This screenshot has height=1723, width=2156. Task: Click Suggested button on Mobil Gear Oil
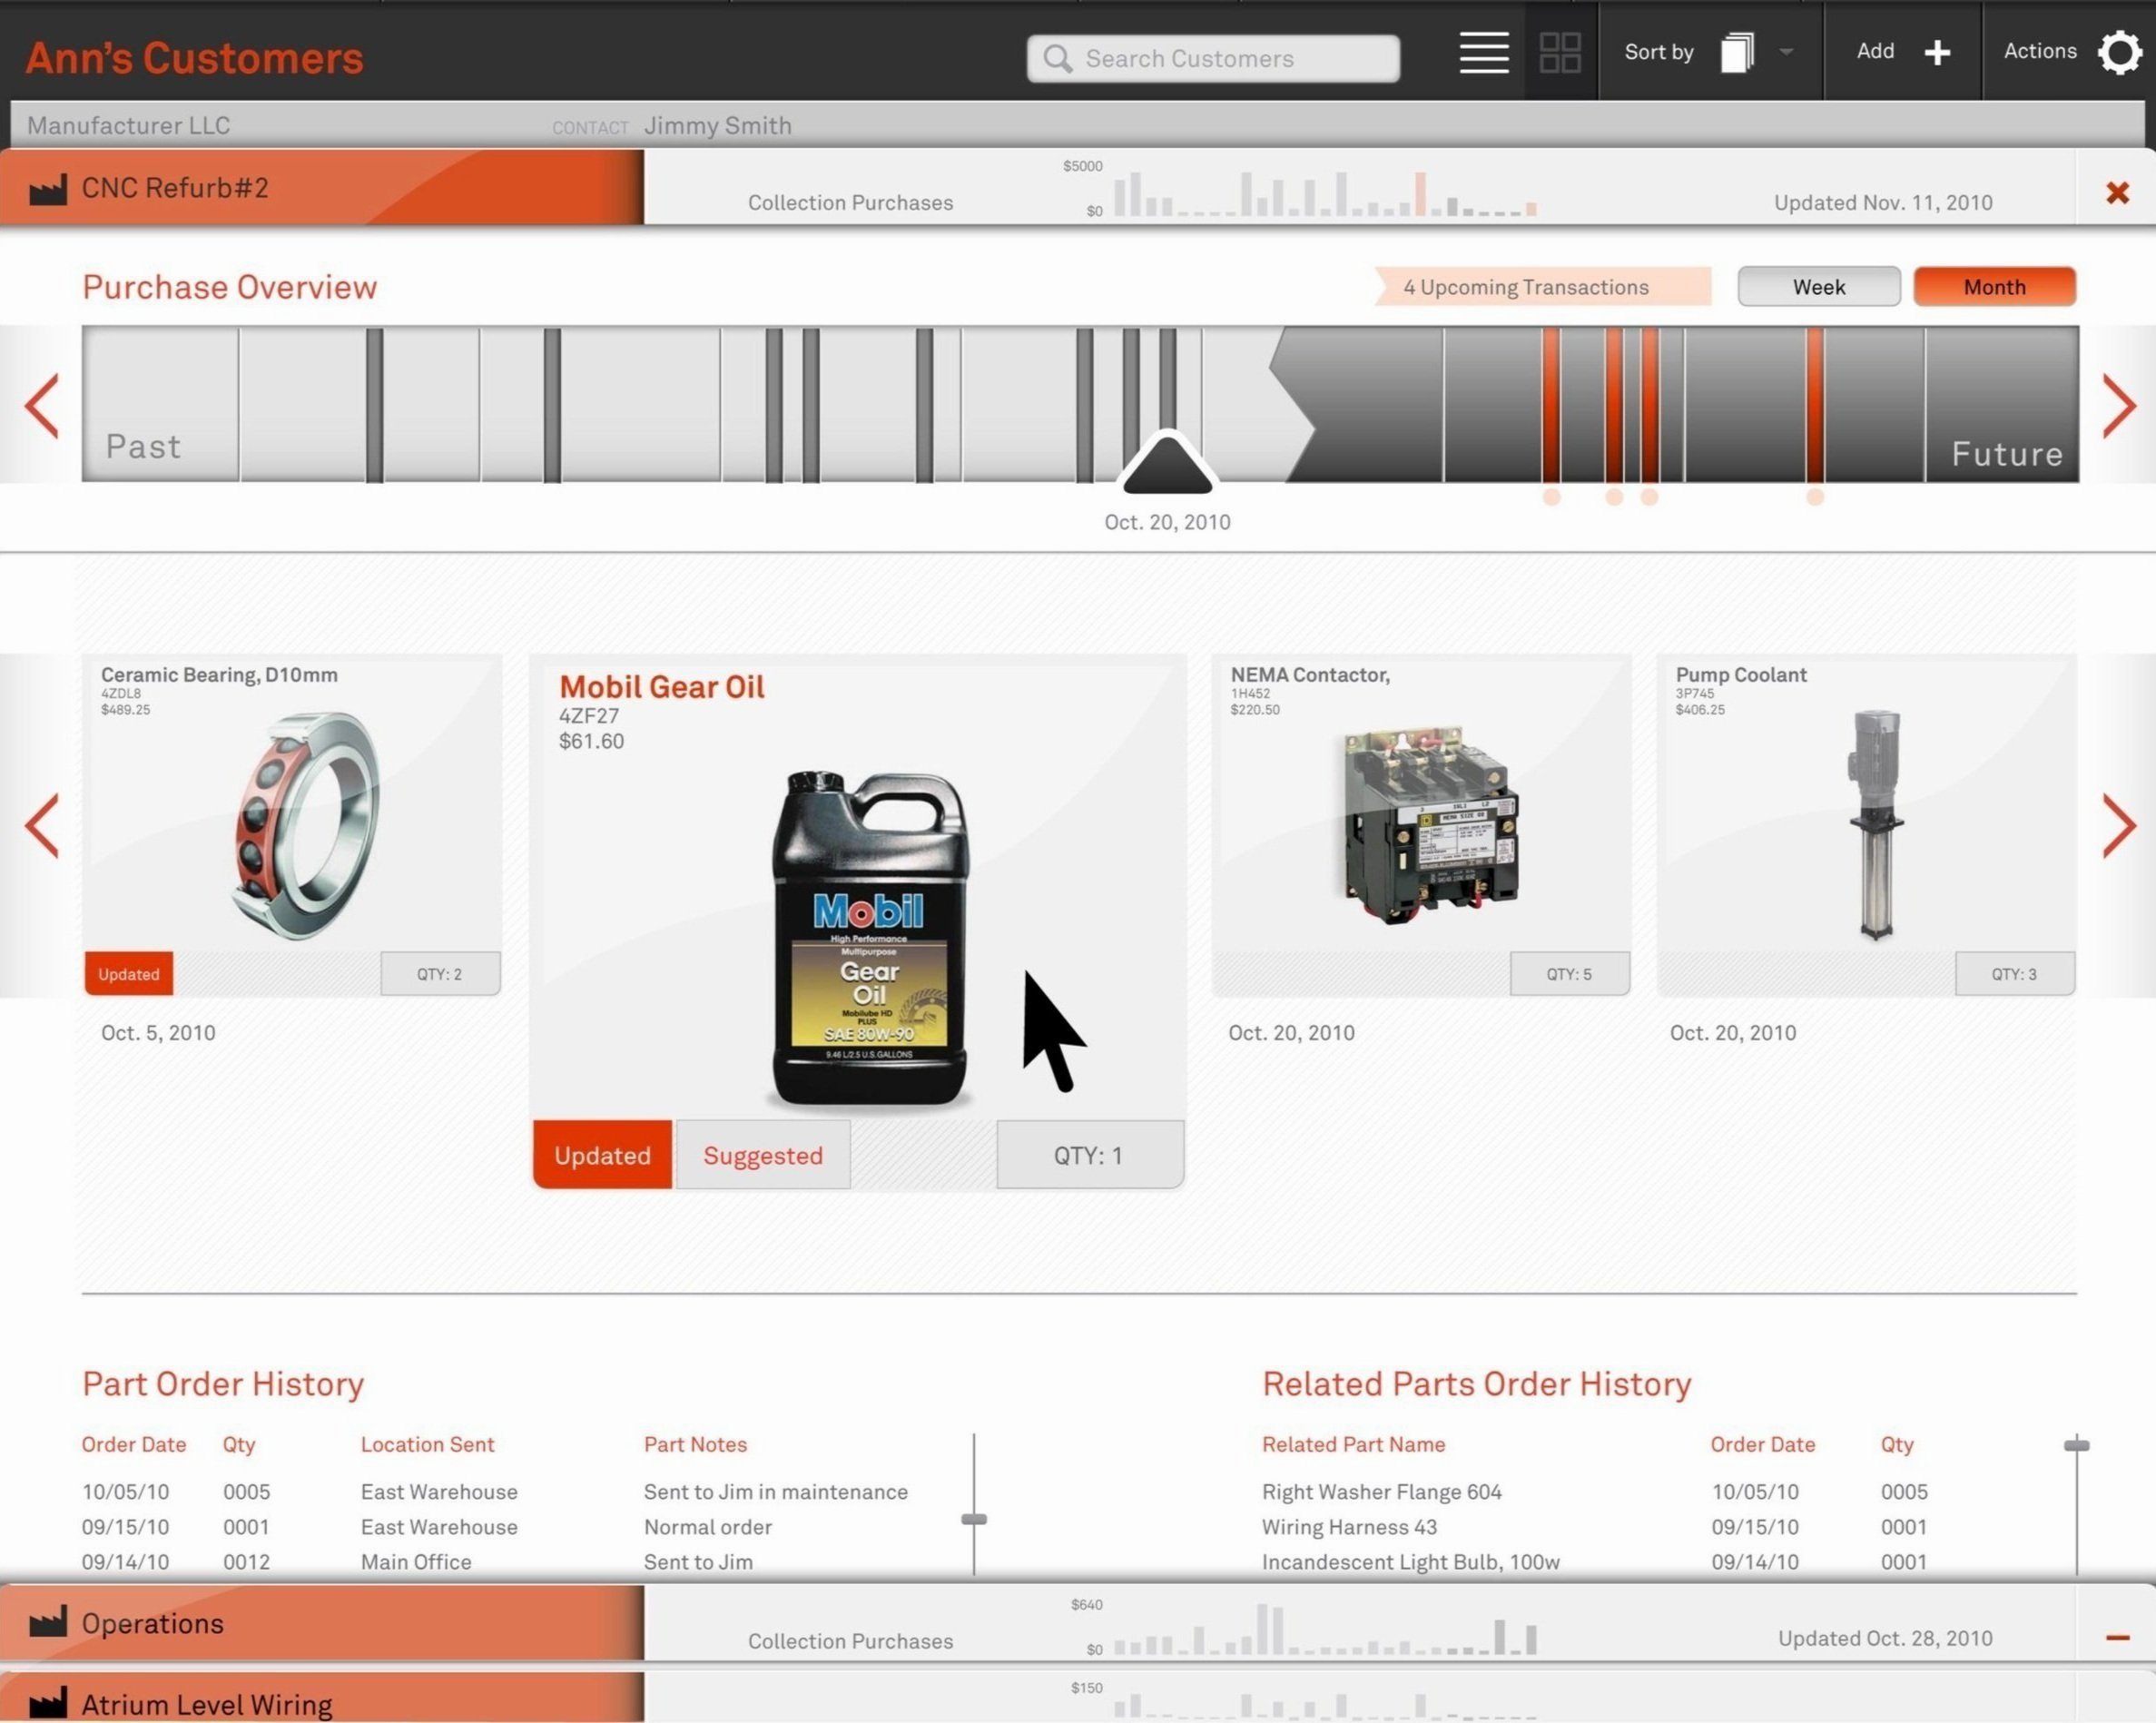click(763, 1155)
